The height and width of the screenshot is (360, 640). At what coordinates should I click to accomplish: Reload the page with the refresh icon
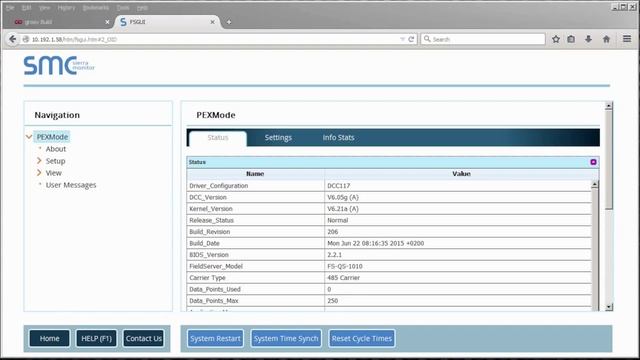pyautogui.click(x=411, y=39)
